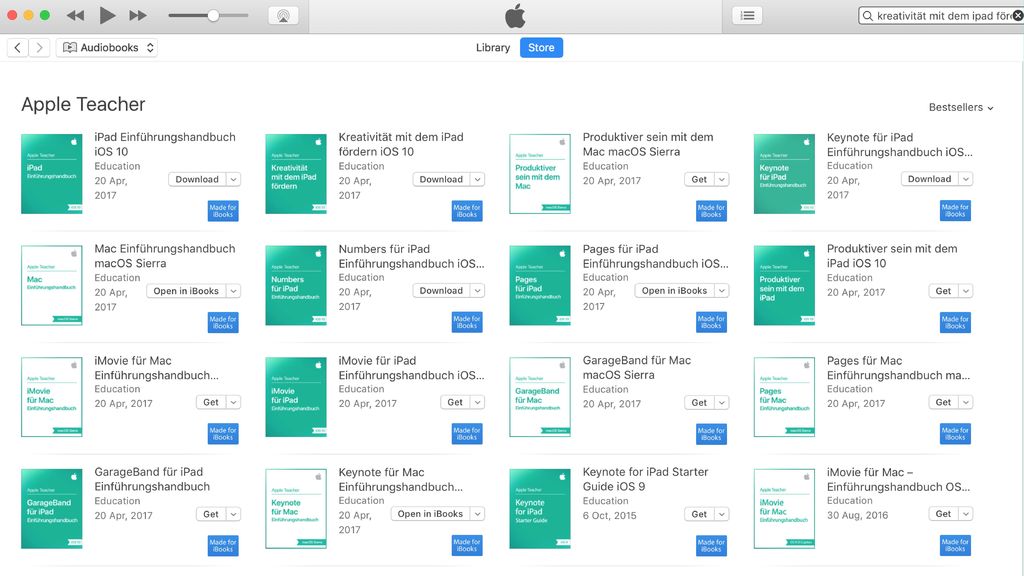Download Keynote für iPad Einführungshandbuch
1024x576 pixels.
[x=929, y=178]
